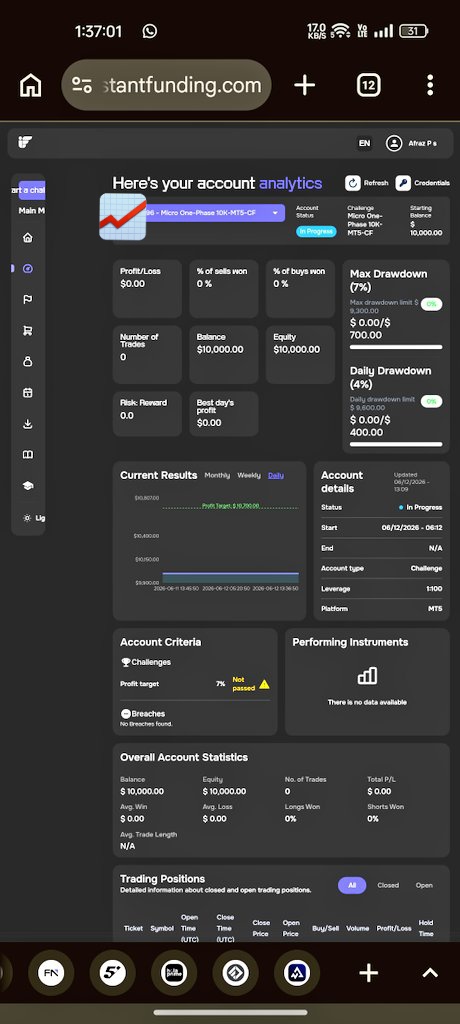Open the browser three-dot menu
Image resolution: width=460 pixels, height=1024 pixels.
429,85
